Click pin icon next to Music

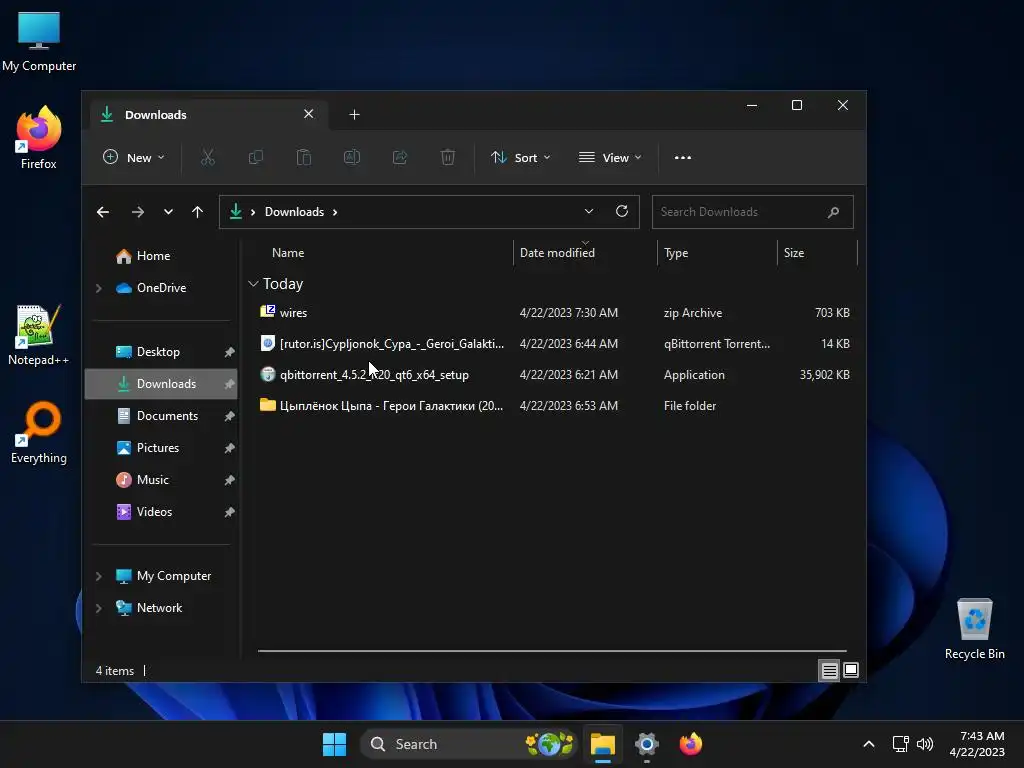[229, 480]
